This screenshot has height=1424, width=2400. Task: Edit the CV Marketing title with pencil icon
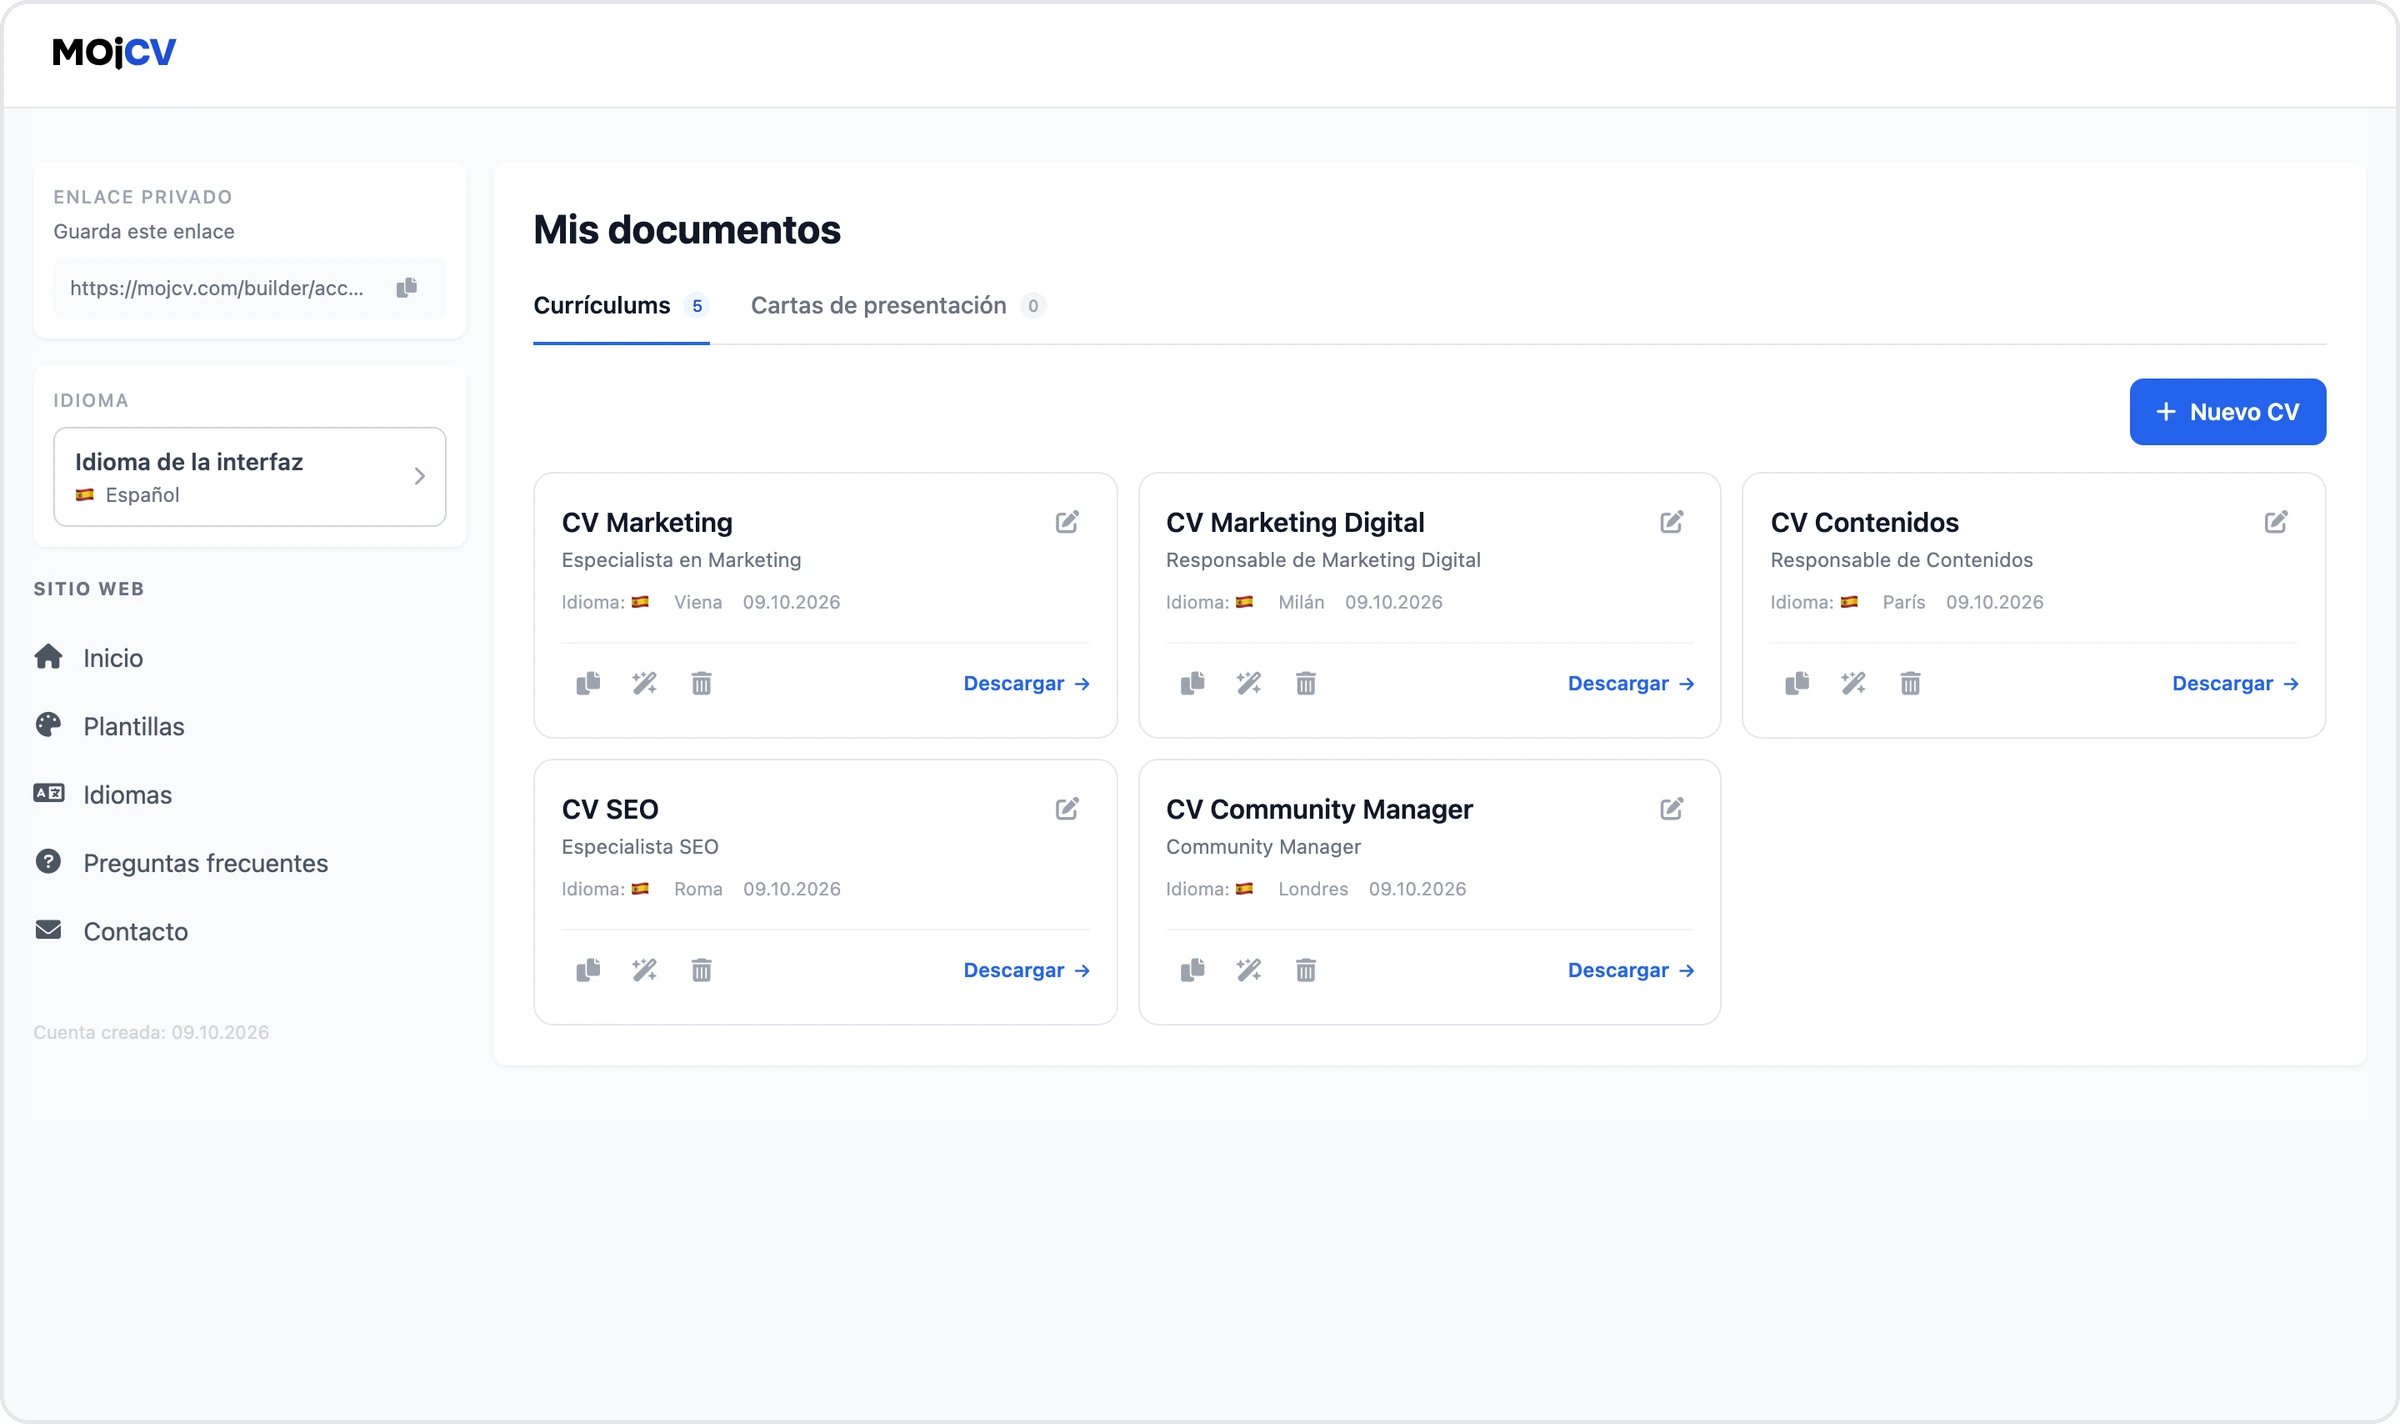(1067, 522)
